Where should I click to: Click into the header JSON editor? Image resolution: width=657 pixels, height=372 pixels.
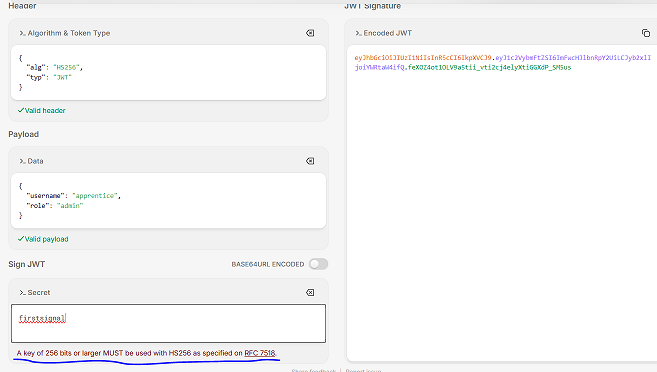coord(168,72)
